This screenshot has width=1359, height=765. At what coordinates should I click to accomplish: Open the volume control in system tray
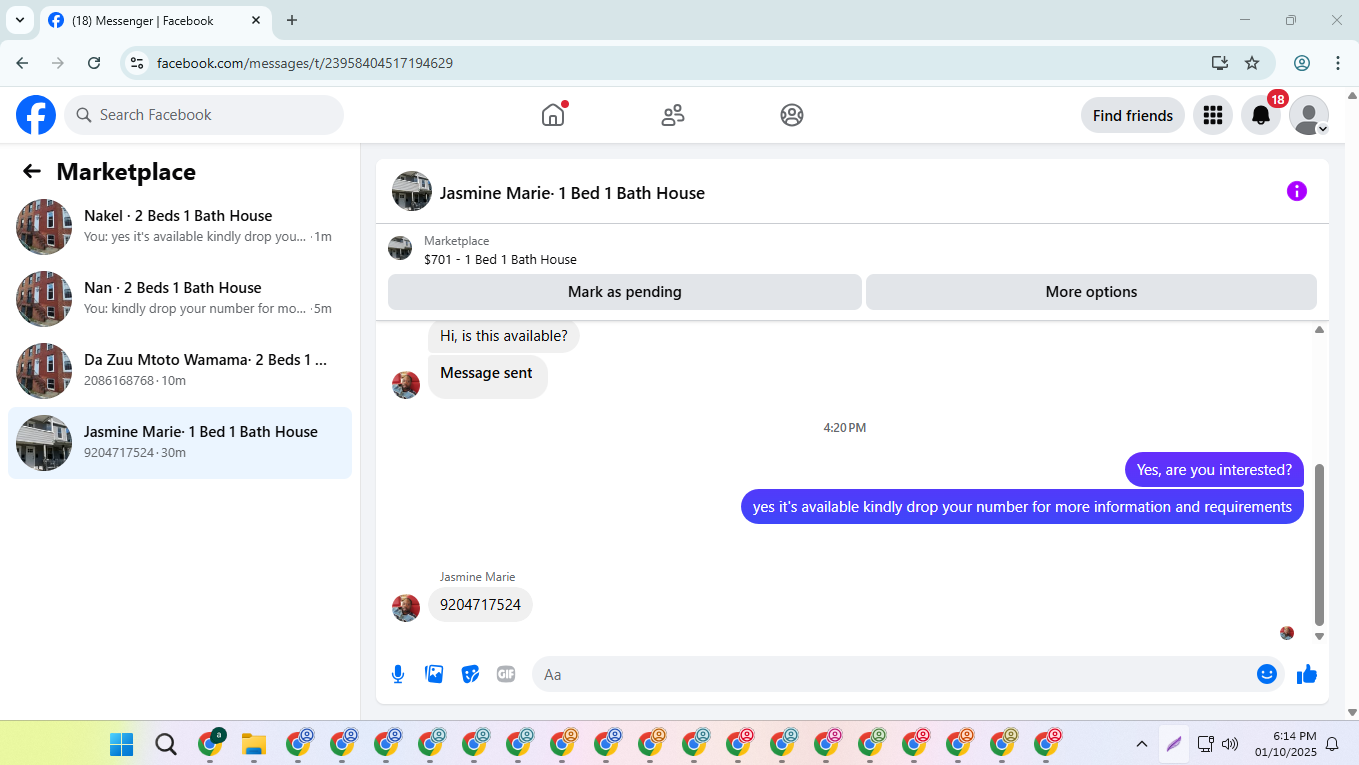coord(1230,744)
